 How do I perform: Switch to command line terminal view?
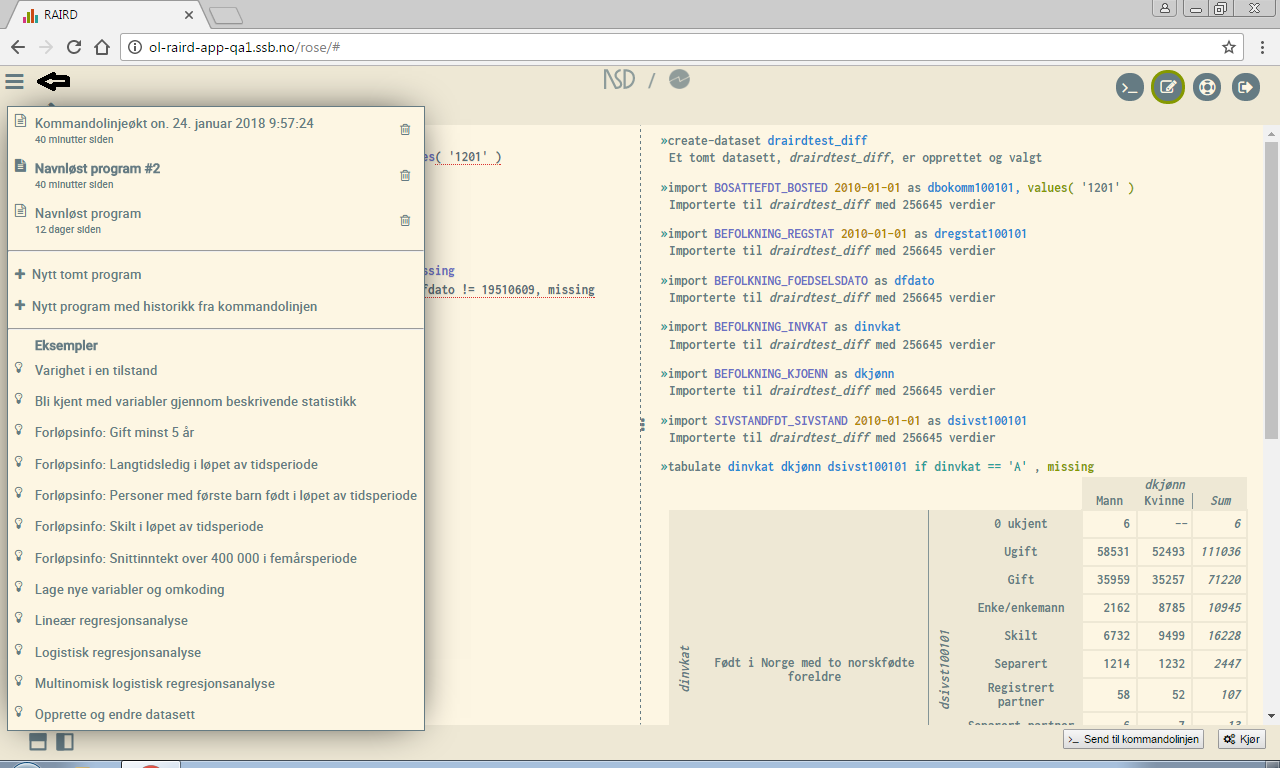pos(1129,87)
